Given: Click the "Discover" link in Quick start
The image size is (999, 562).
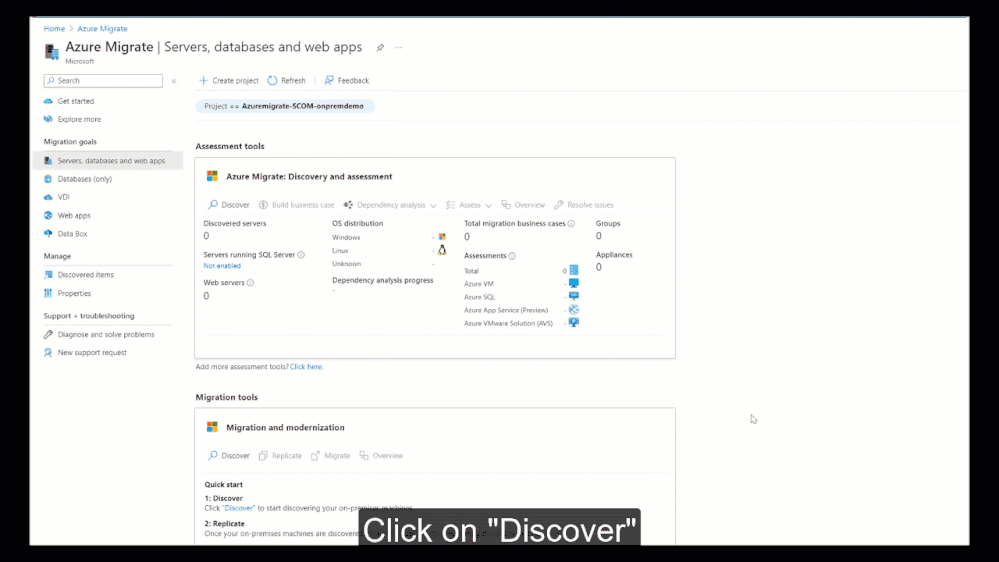Looking at the screenshot, I should tap(239, 508).
